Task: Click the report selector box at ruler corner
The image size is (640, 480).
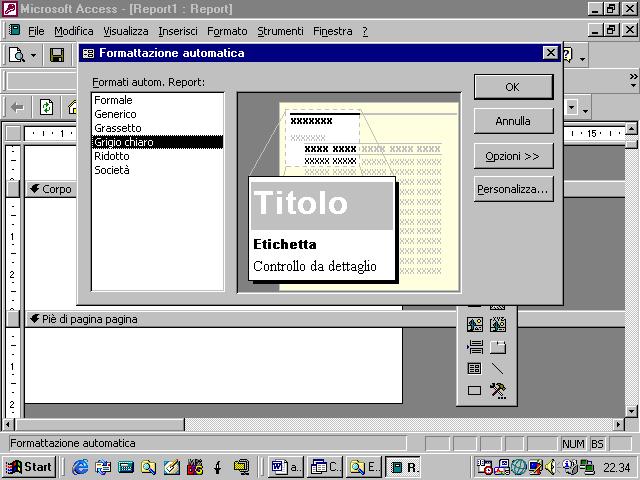Action: coord(13,133)
